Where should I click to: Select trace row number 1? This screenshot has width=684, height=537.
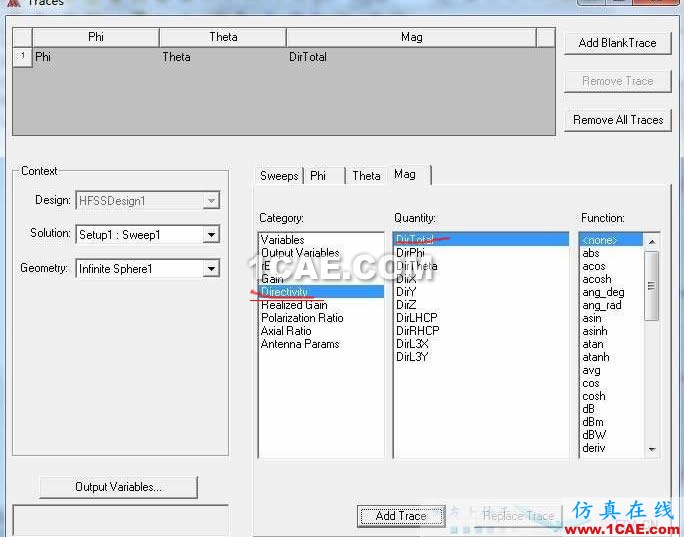click(22, 57)
